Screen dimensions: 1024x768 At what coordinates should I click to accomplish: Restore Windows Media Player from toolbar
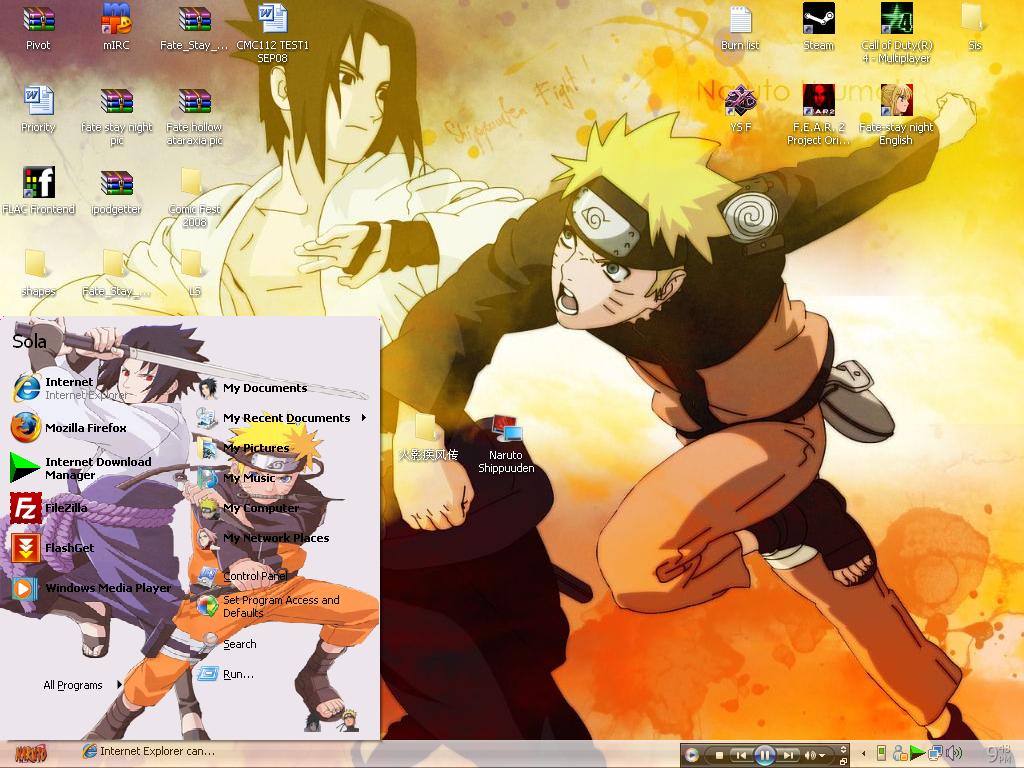point(843,761)
